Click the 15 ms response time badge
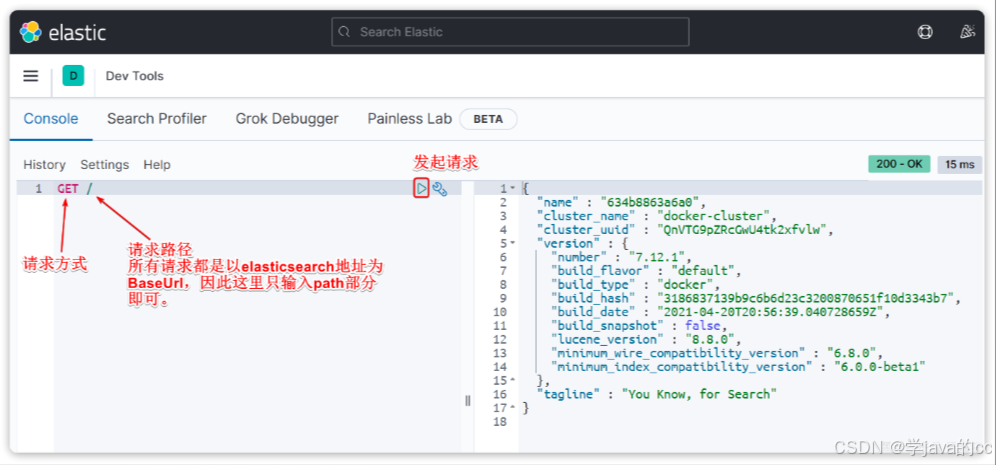Viewport: 996px width, 465px height. pyautogui.click(x=959, y=164)
